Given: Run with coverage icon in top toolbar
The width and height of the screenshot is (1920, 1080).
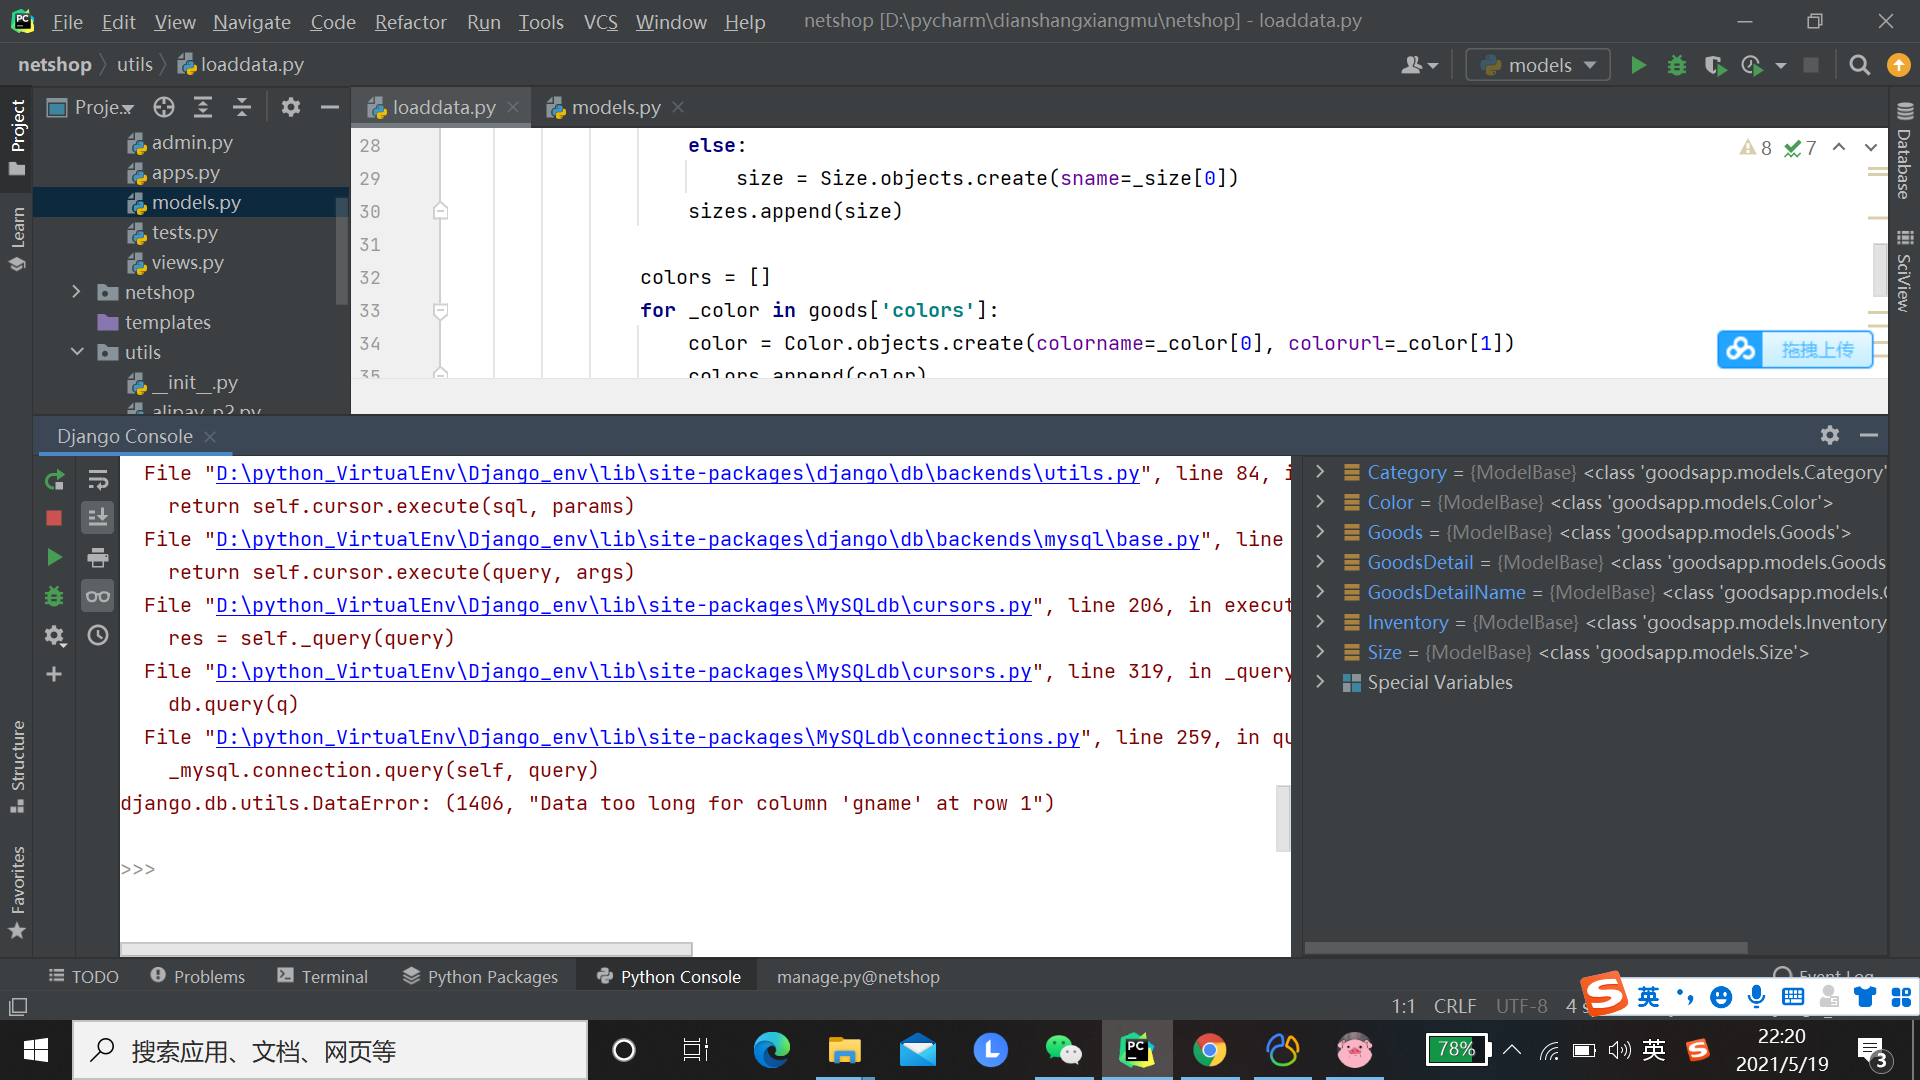Looking at the screenshot, I should (x=1715, y=65).
